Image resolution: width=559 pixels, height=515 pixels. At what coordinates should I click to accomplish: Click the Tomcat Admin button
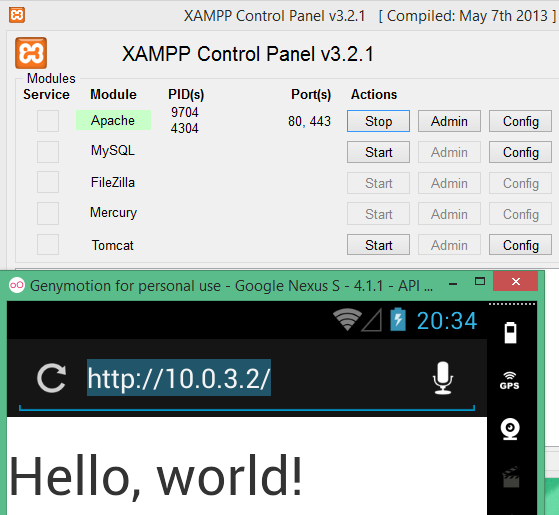[x=449, y=245]
